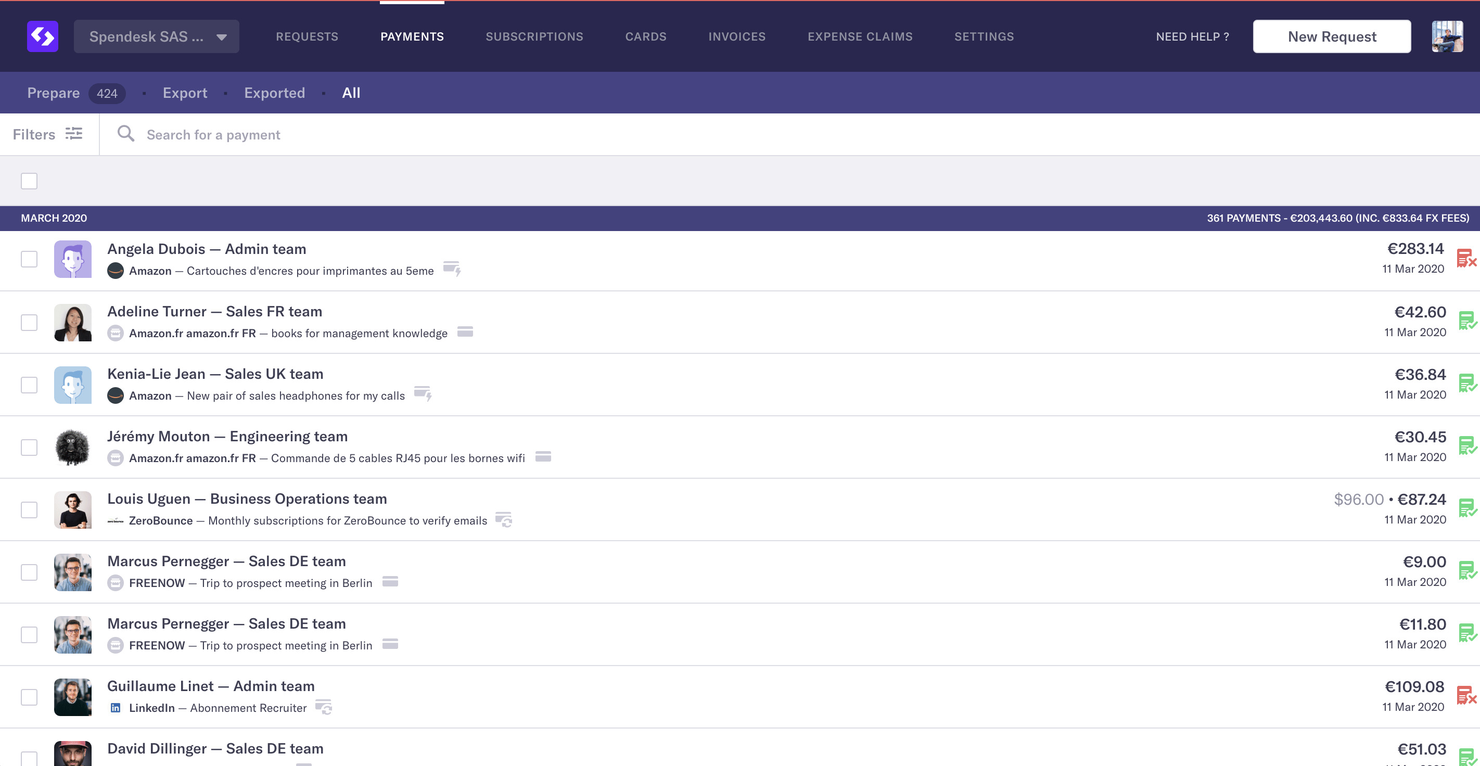Image resolution: width=1480 pixels, height=766 pixels.
Task: Open the Spendesk SAS organization dropdown
Action: click(x=156, y=36)
